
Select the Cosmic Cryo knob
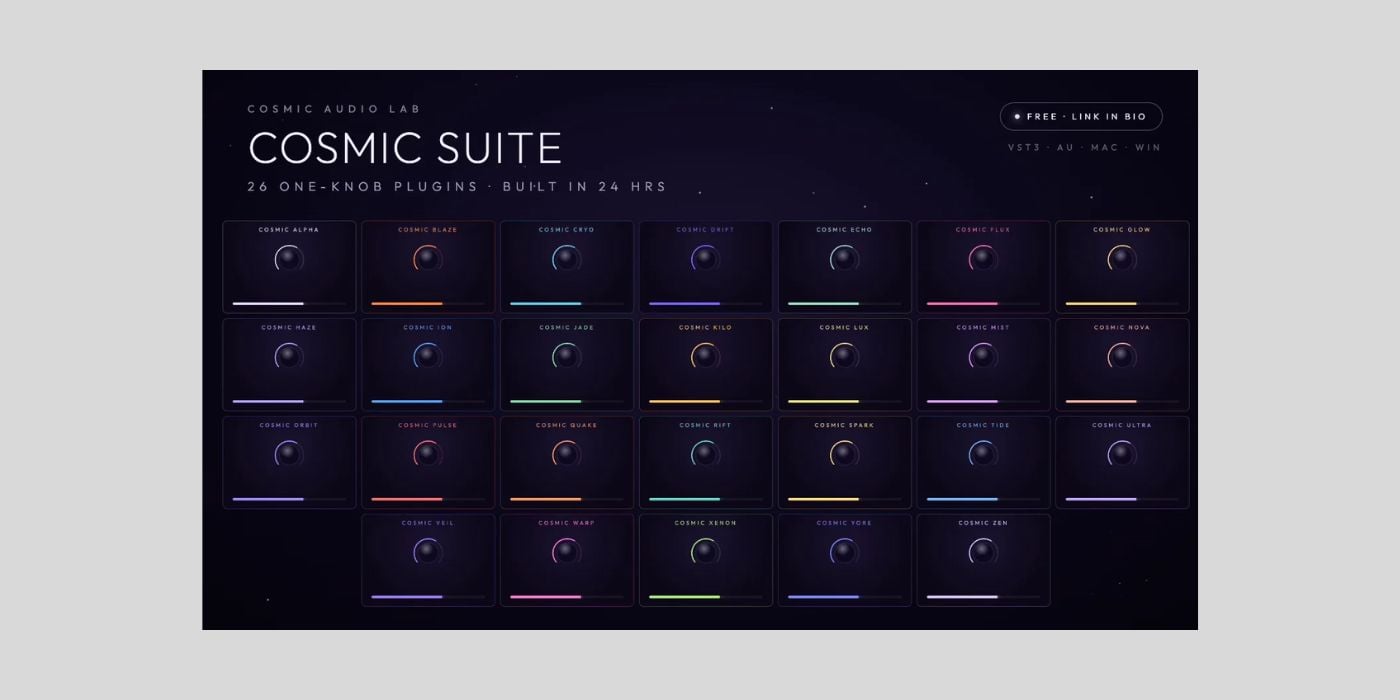(567, 259)
